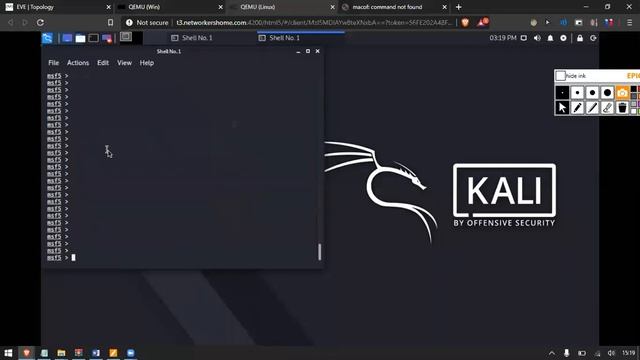Select the smallest pen size dot

tap(562, 93)
